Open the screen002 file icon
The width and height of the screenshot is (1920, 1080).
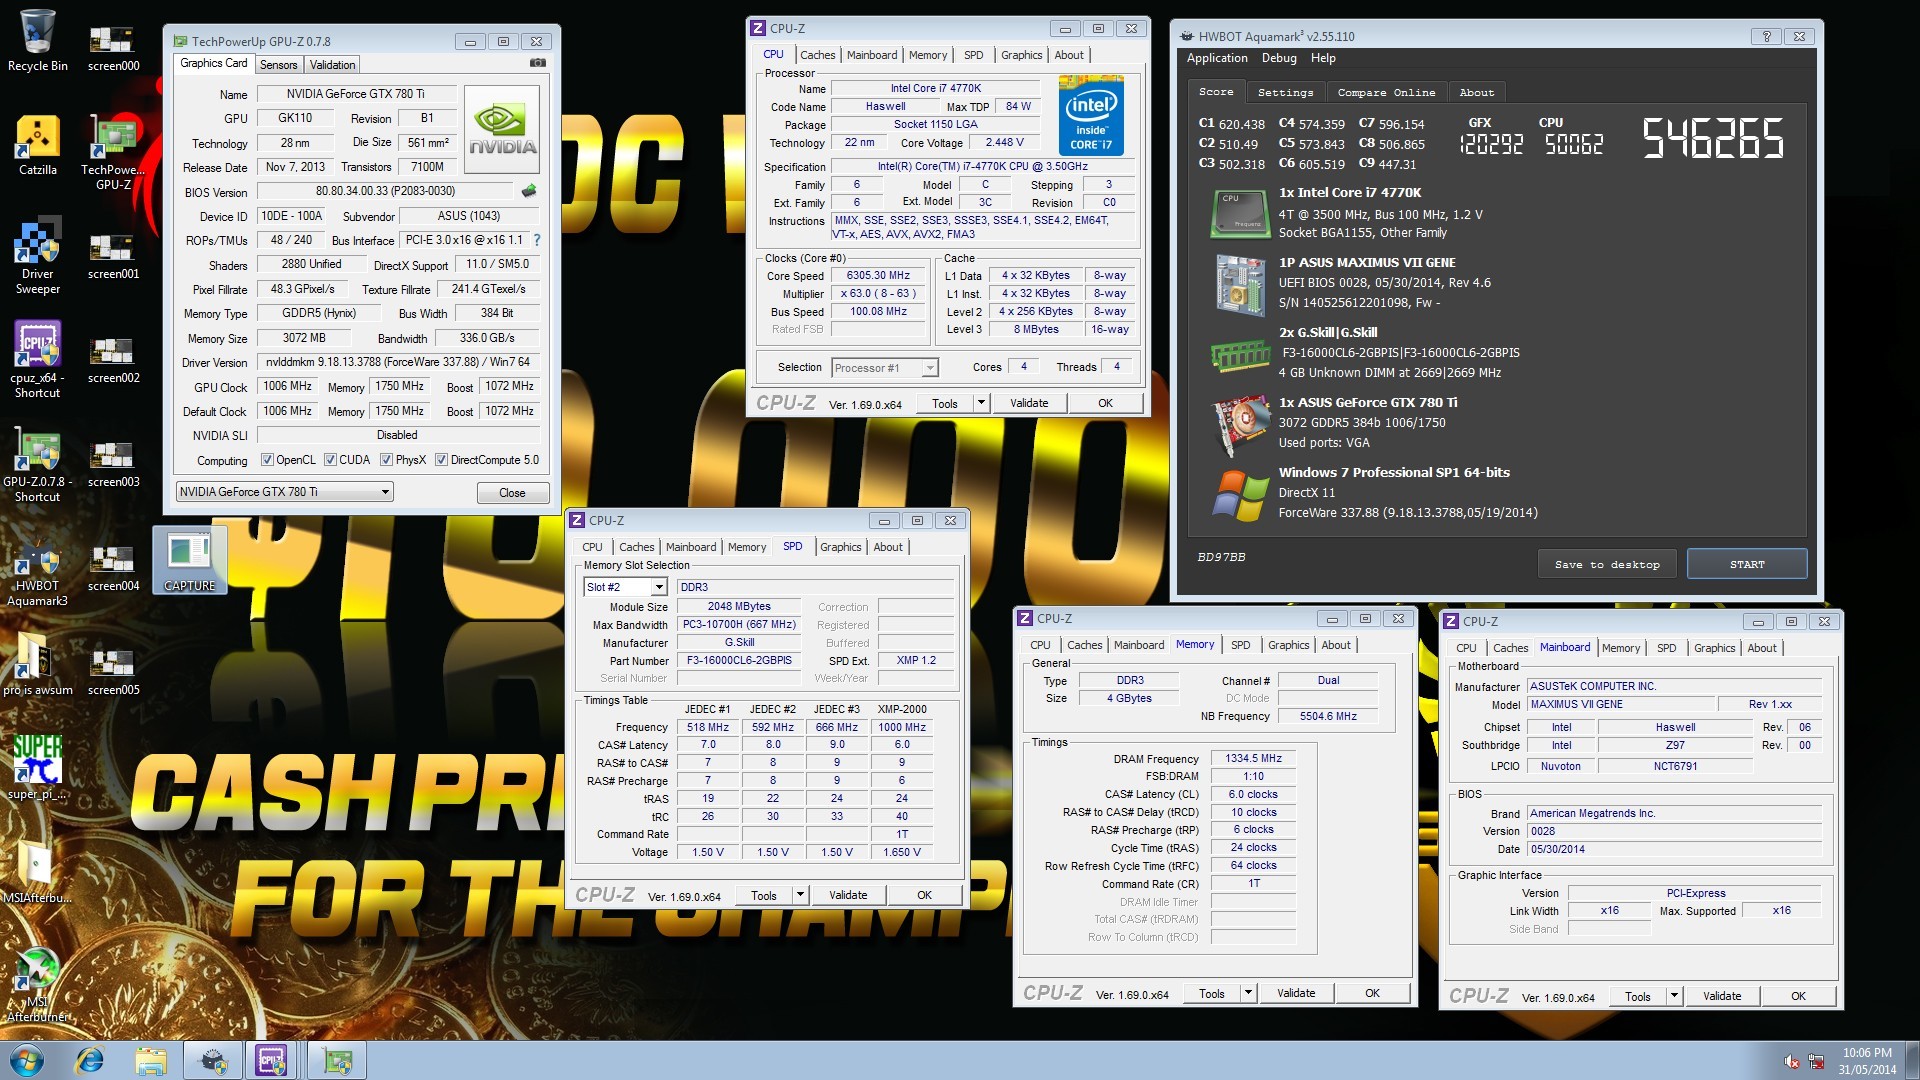point(113,361)
